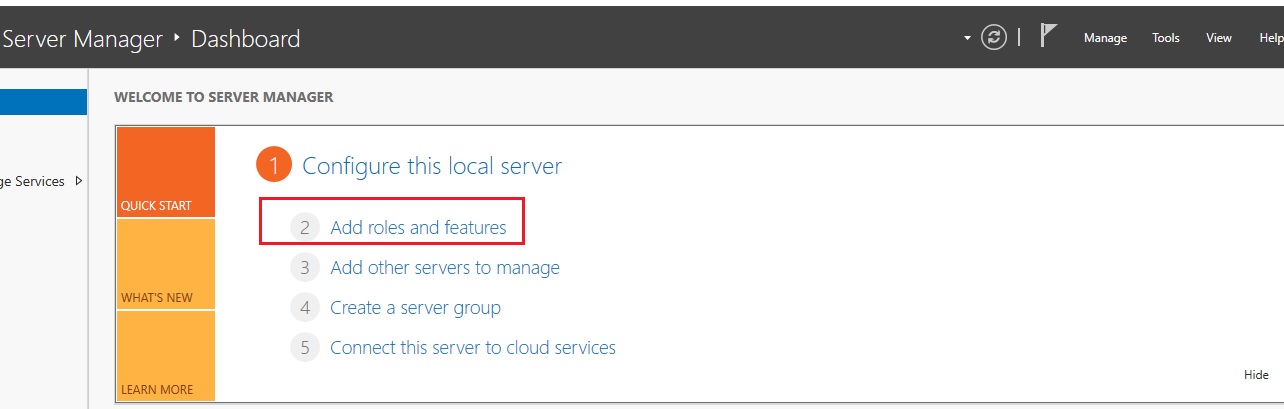The image size is (1284, 409).
Task: Click the refresh icon in header
Action: pyautogui.click(x=993, y=38)
